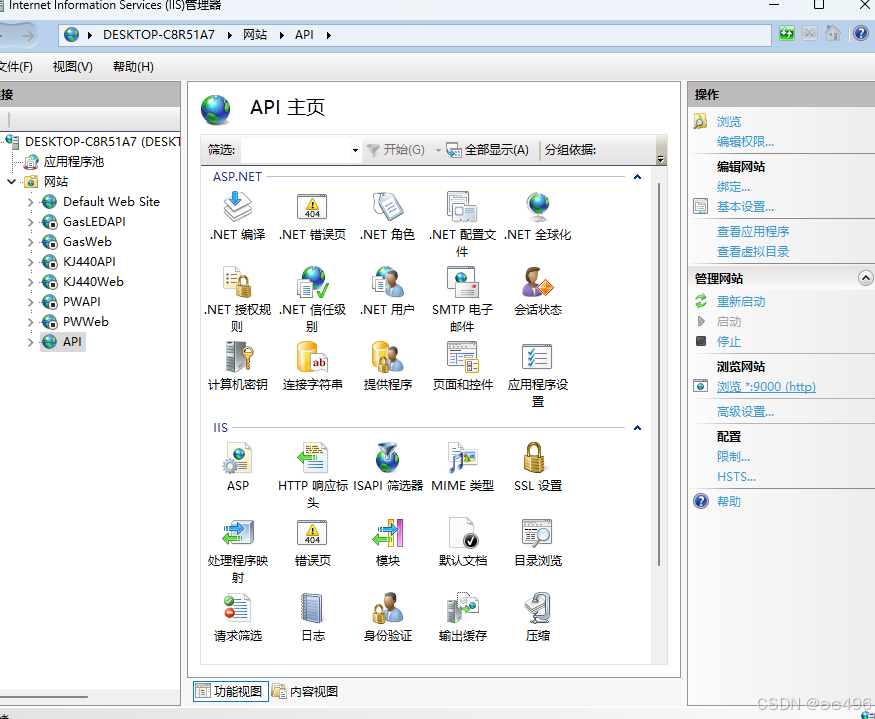
Task: Open the 目录浏览 feature
Action: coord(537,542)
